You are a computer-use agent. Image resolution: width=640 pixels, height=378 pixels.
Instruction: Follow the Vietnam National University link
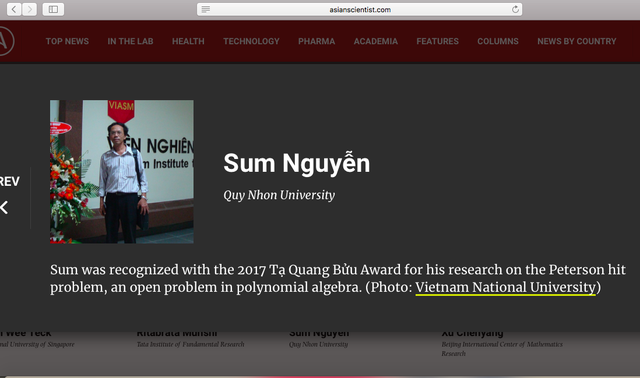coord(505,287)
